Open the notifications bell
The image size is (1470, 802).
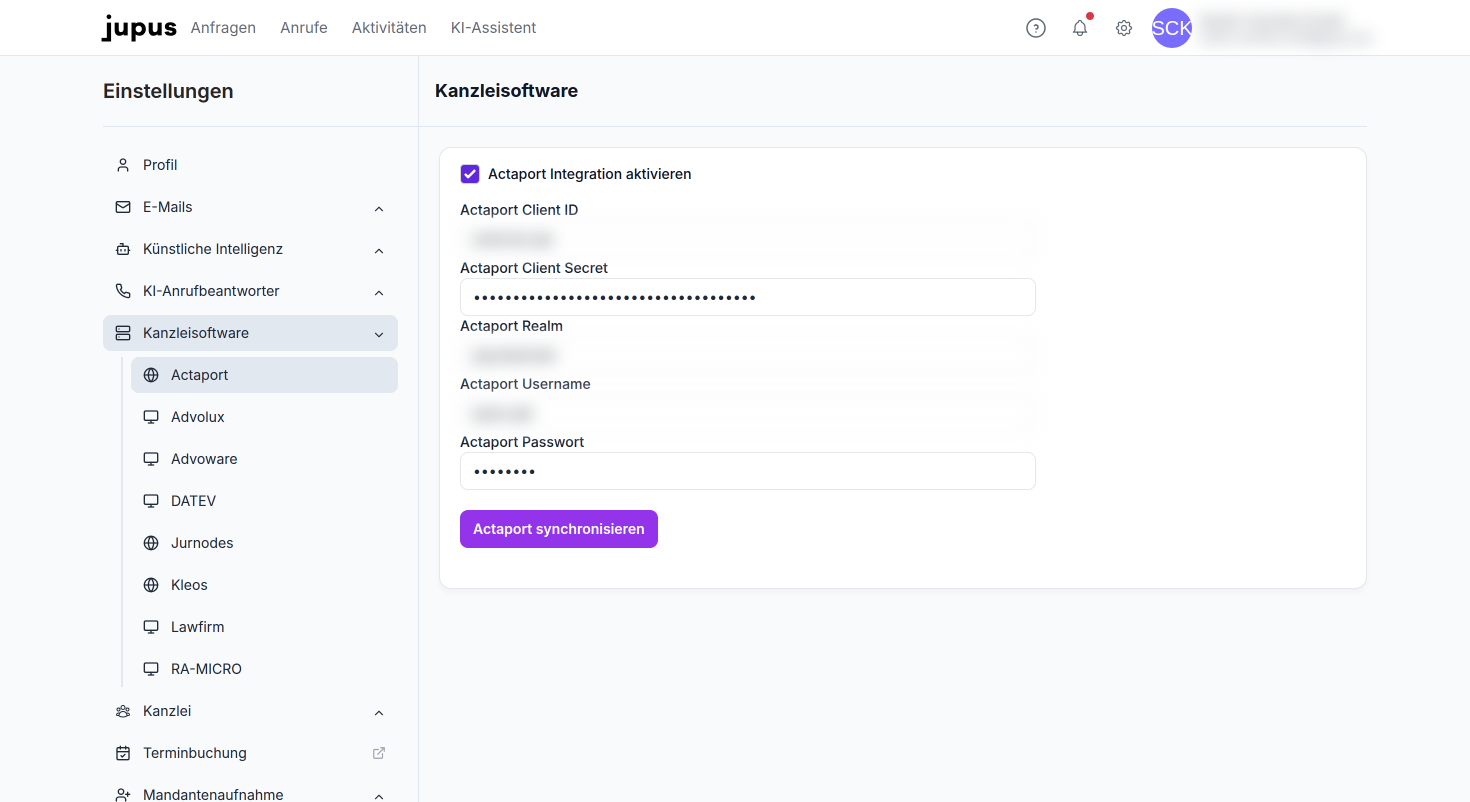(1080, 28)
